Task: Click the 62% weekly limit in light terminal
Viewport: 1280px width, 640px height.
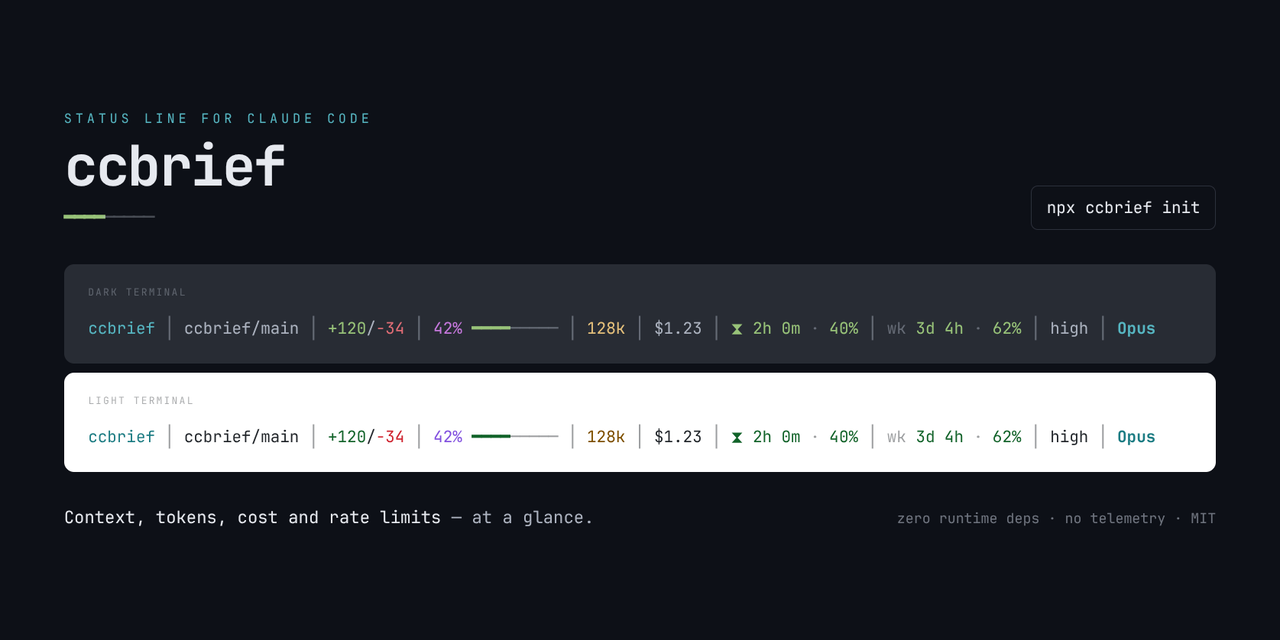Action: click(x=1007, y=437)
